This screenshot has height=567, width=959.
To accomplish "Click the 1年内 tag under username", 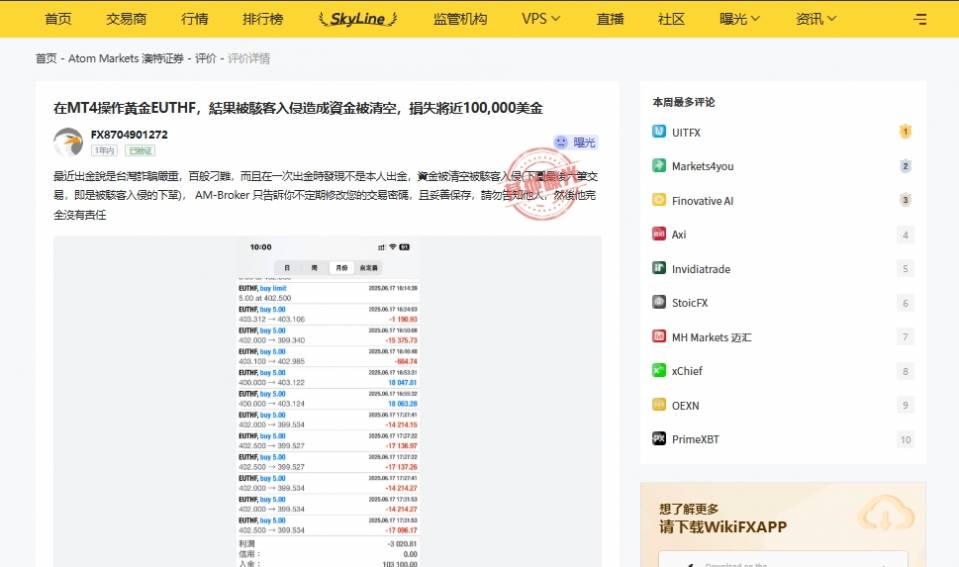I will (x=104, y=150).
